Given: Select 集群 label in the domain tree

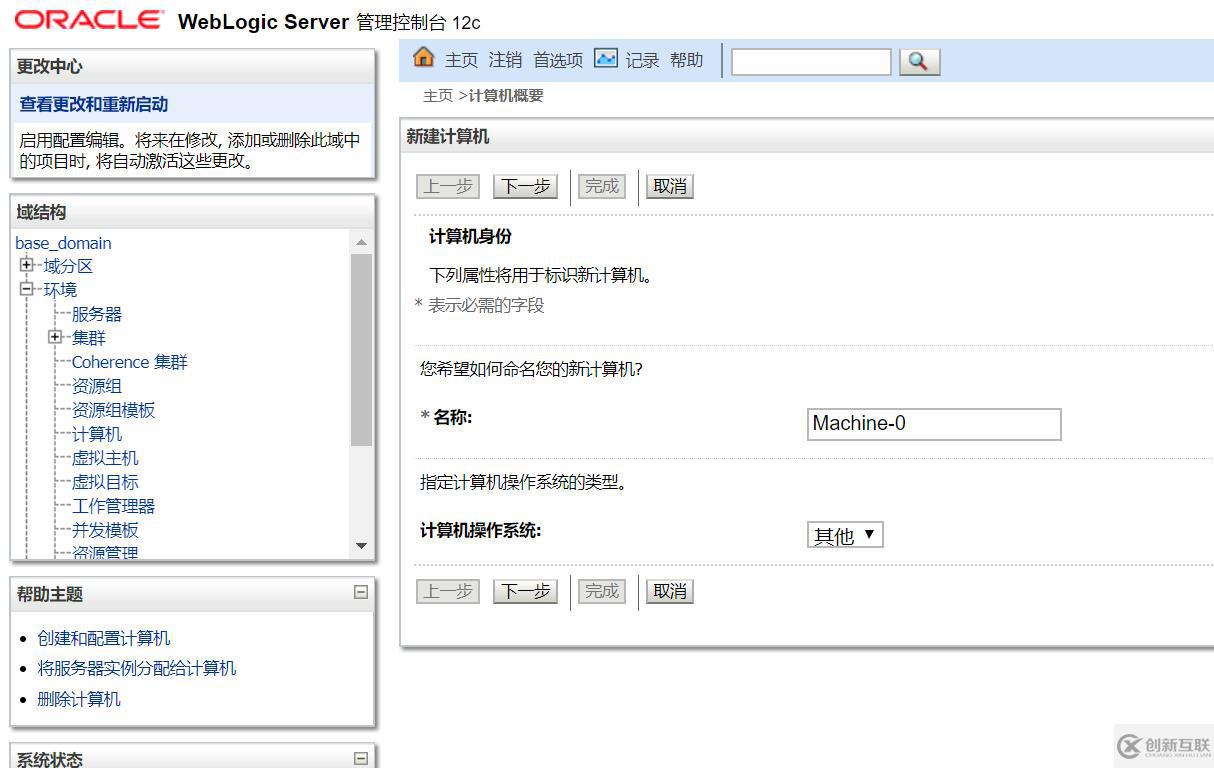Looking at the screenshot, I should click(x=88, y=338).
